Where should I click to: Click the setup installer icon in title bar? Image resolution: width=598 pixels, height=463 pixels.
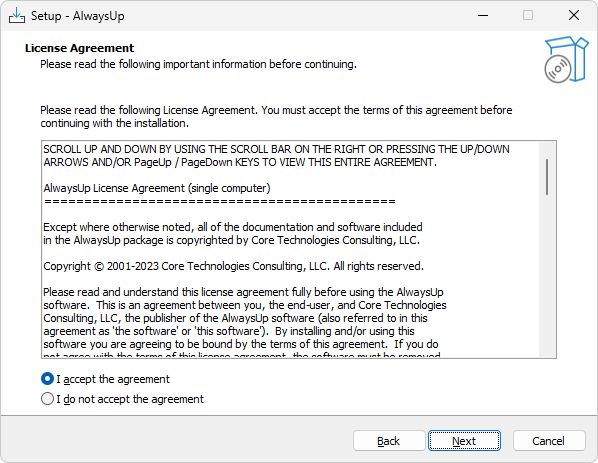tap(17, 16)
